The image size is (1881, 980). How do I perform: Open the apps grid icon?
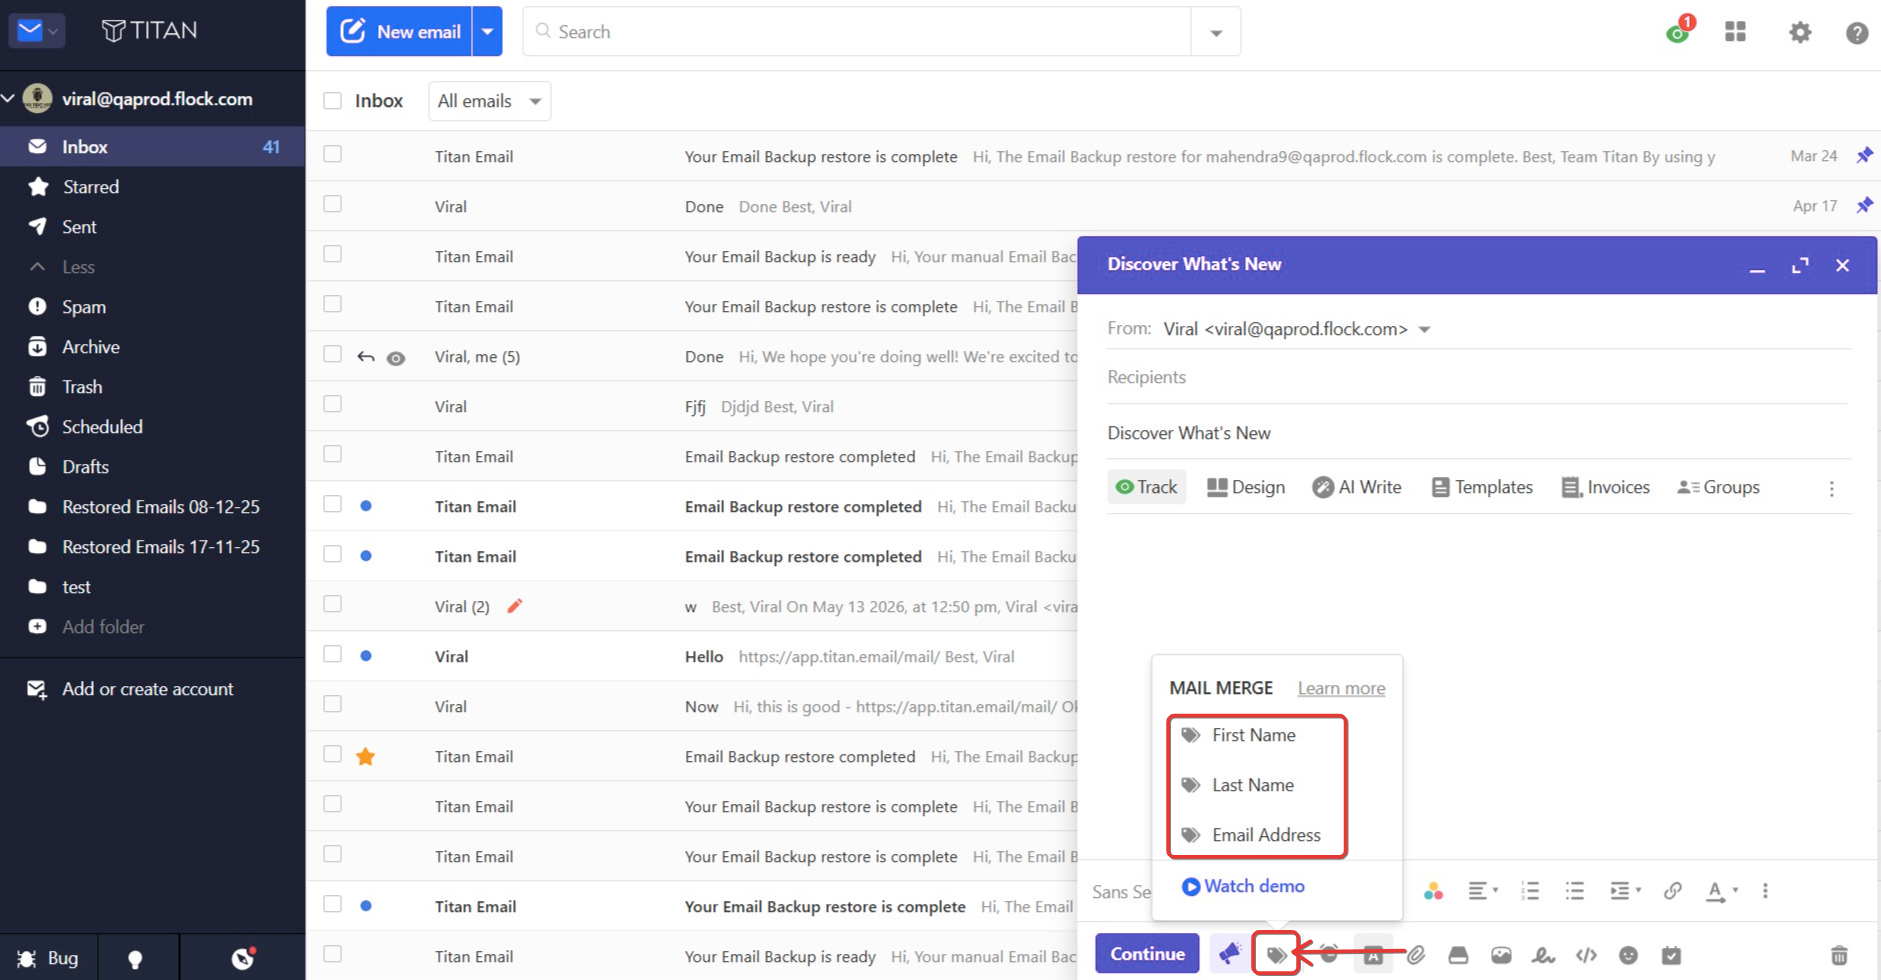click(x=1735, y=32)
